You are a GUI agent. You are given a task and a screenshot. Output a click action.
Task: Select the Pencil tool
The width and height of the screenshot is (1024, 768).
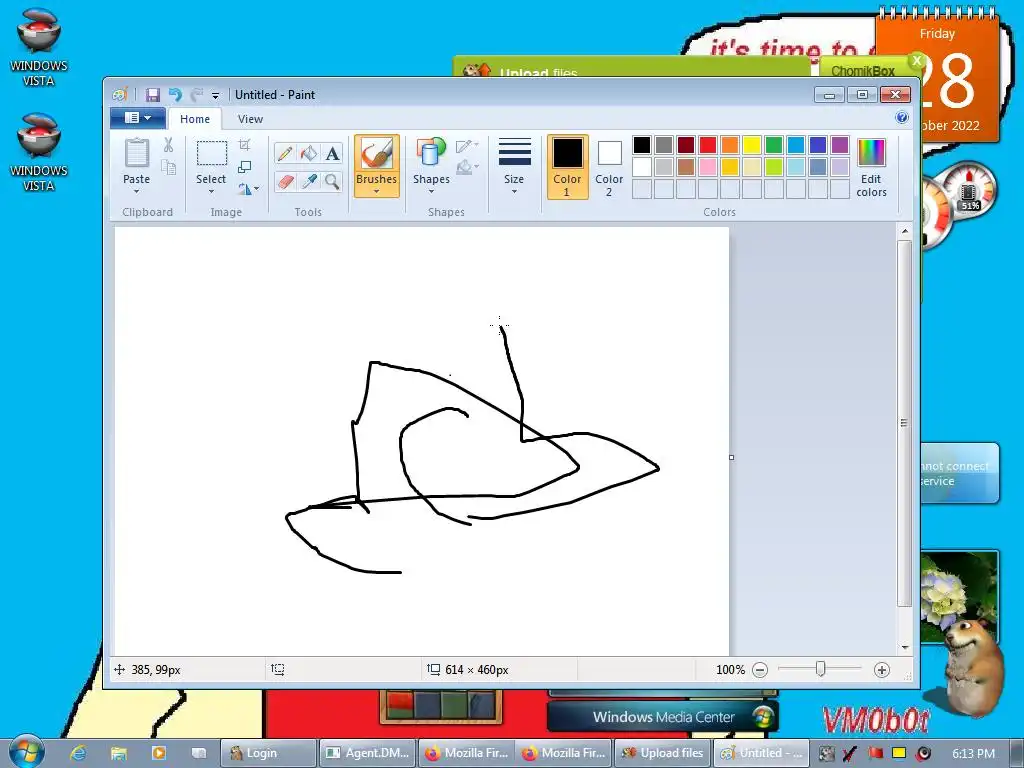point(285,153)
